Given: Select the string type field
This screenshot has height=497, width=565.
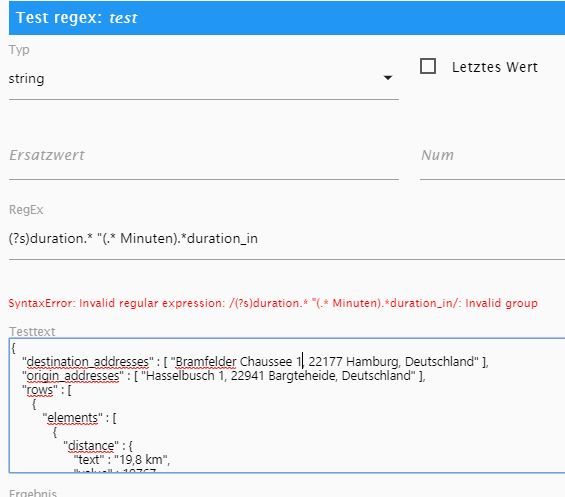Looking at the screenshot, I should coord(204,79).
